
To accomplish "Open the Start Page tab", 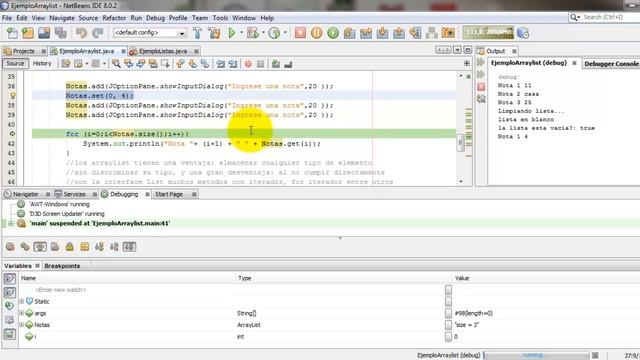I will [169, 194].
